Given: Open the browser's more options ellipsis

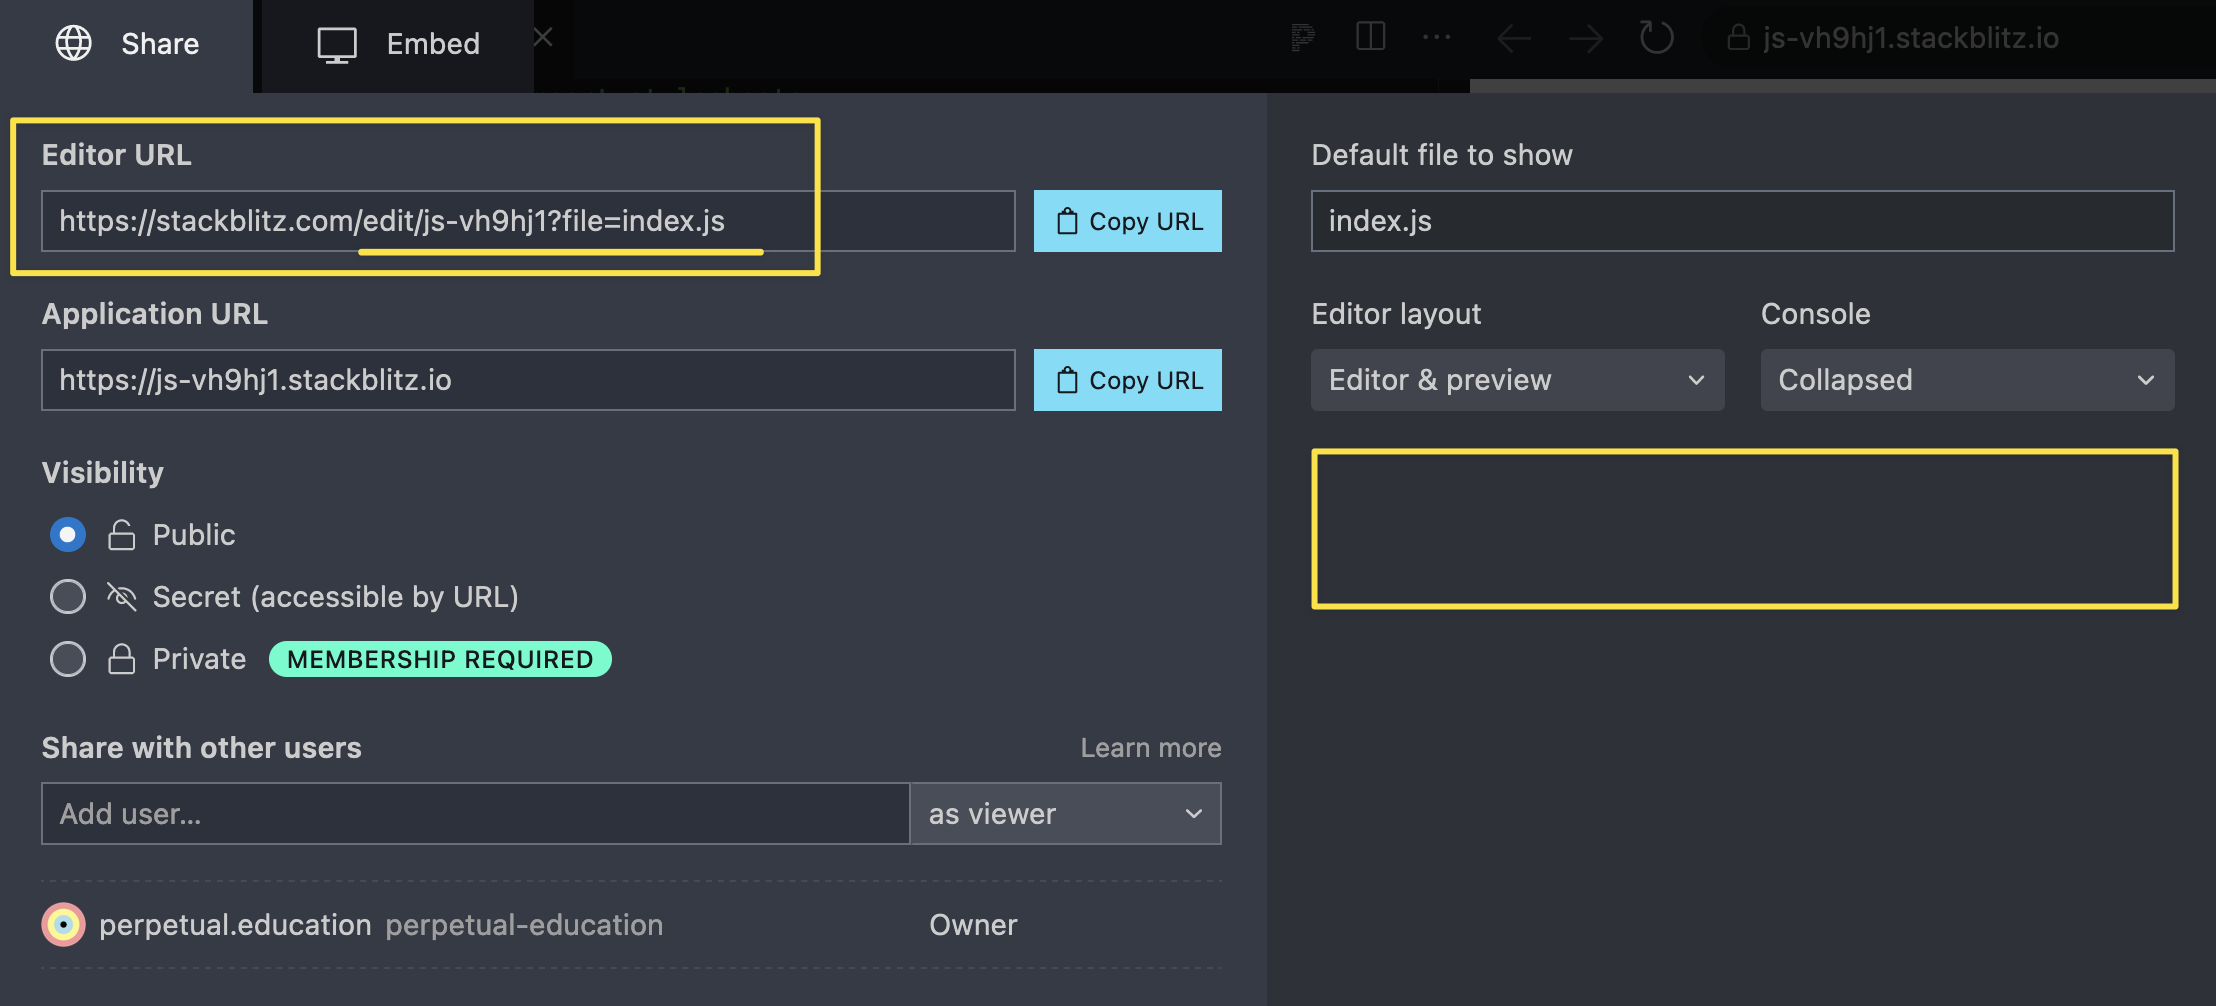Looking at the screenshot, I should coord(1437,37).
